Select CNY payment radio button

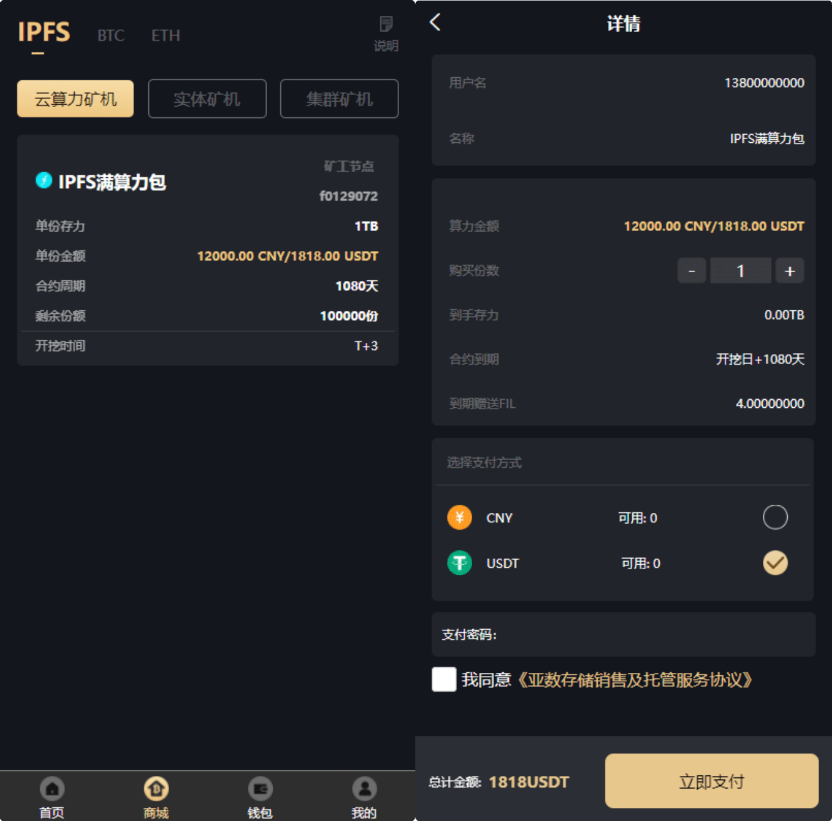click(775, 517)
